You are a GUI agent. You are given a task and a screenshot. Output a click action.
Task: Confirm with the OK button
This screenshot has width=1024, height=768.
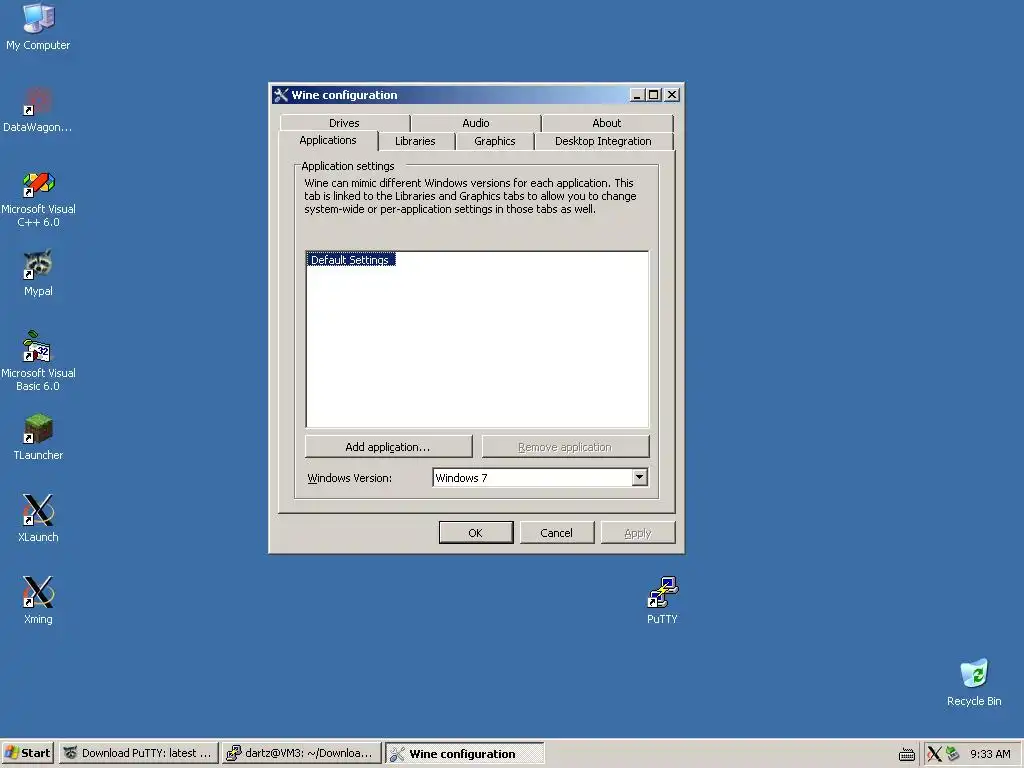(x=475, y=533)
